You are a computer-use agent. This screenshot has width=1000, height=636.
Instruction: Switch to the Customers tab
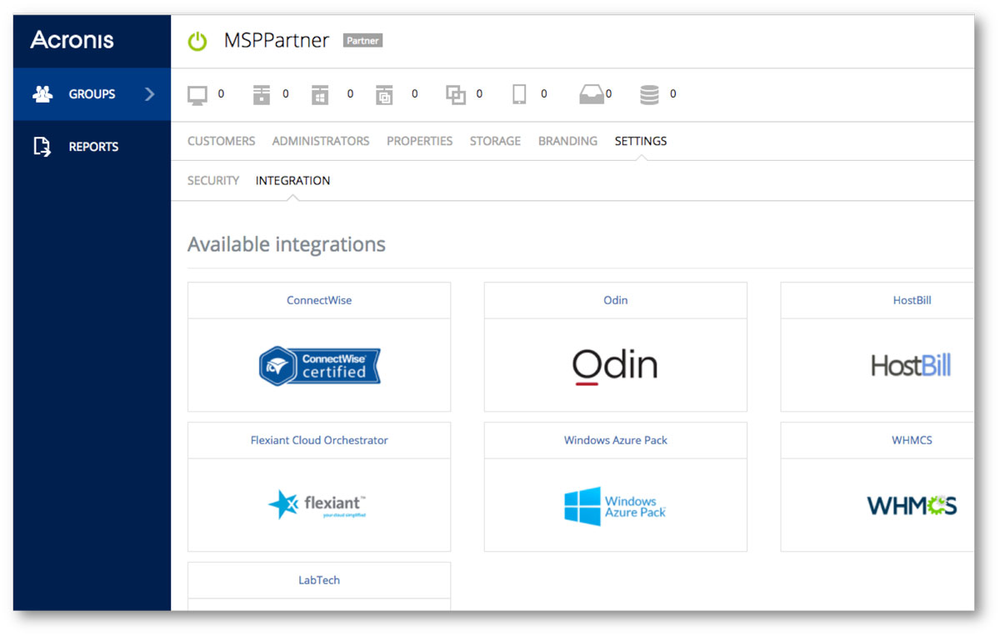(221, 141)
